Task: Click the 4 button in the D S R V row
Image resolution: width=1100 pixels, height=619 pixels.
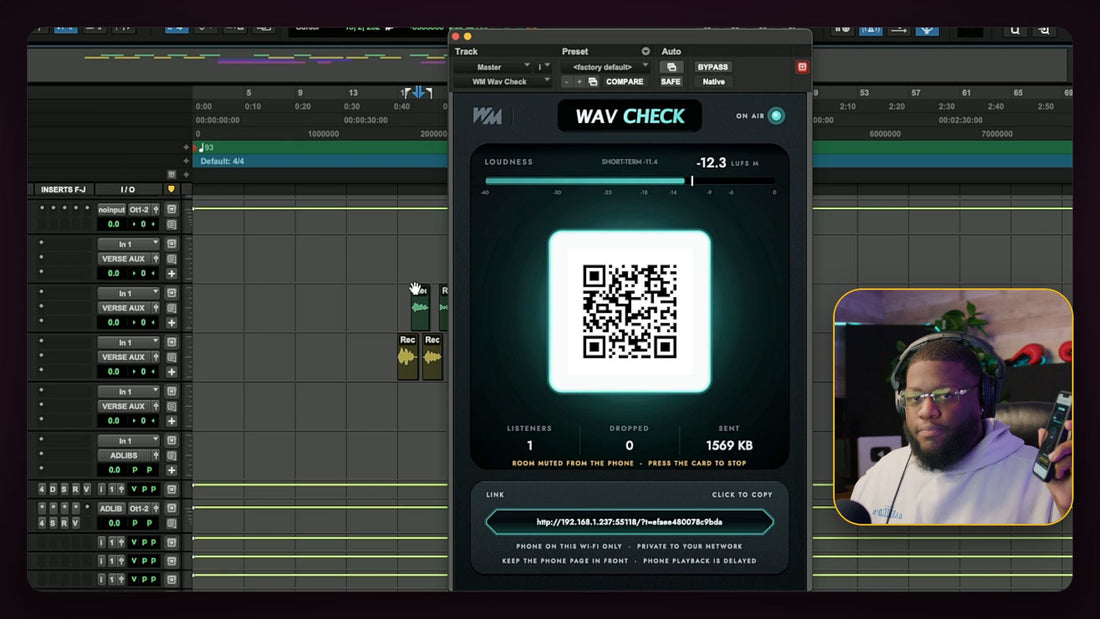Action: [41, 489]
